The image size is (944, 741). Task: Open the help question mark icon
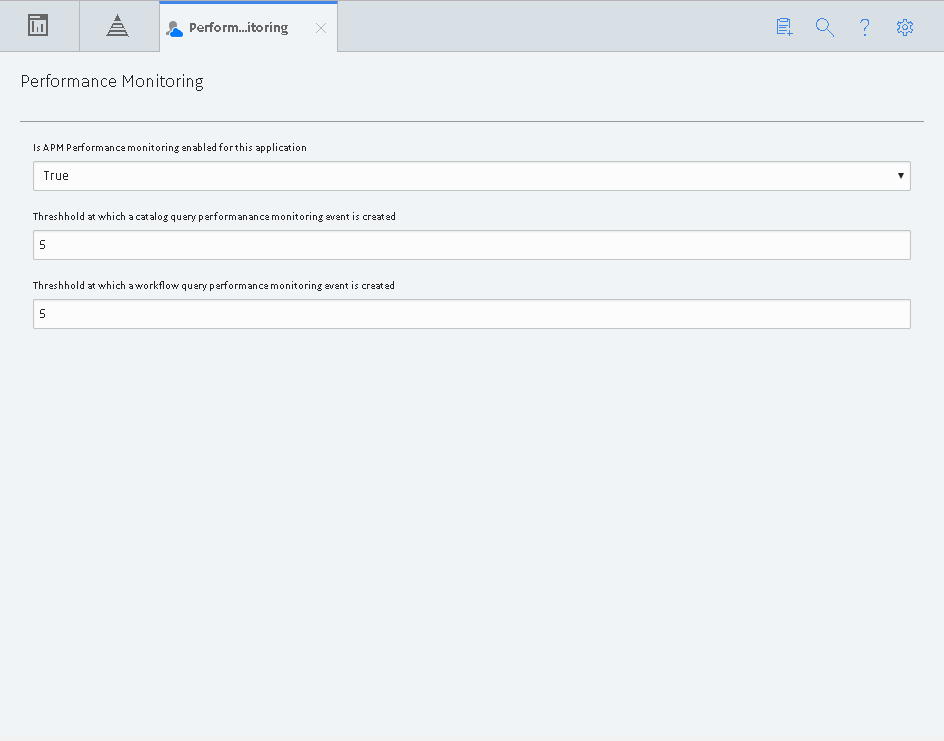point(865,27)
